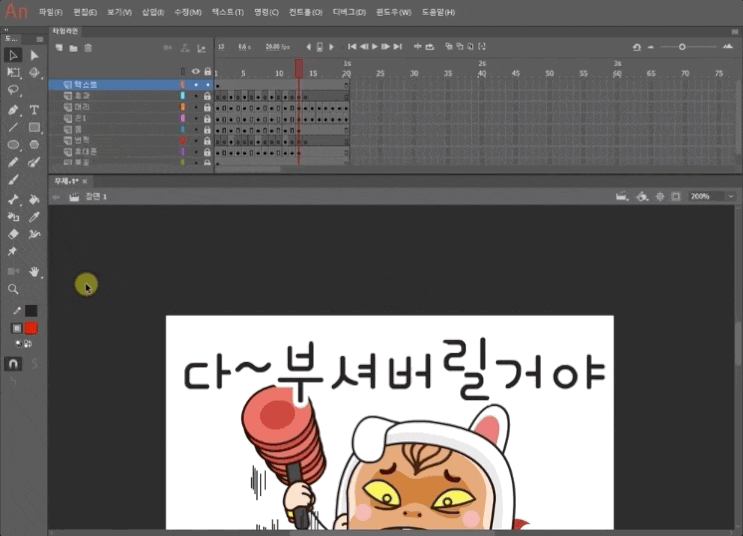The height and width of the screenshot is (536, 743).
Task: Toggle visibility of 몸 layer
Action: click(196, 130)
